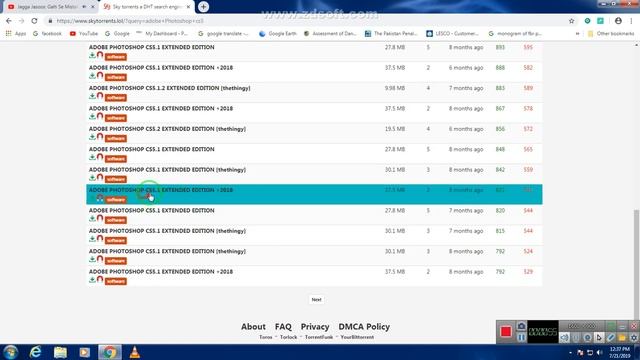Viewport: 640px width, 360px height.
Task: Toggle recorder webcam capture
Action: pyautogui.click(x=587, y=338)
